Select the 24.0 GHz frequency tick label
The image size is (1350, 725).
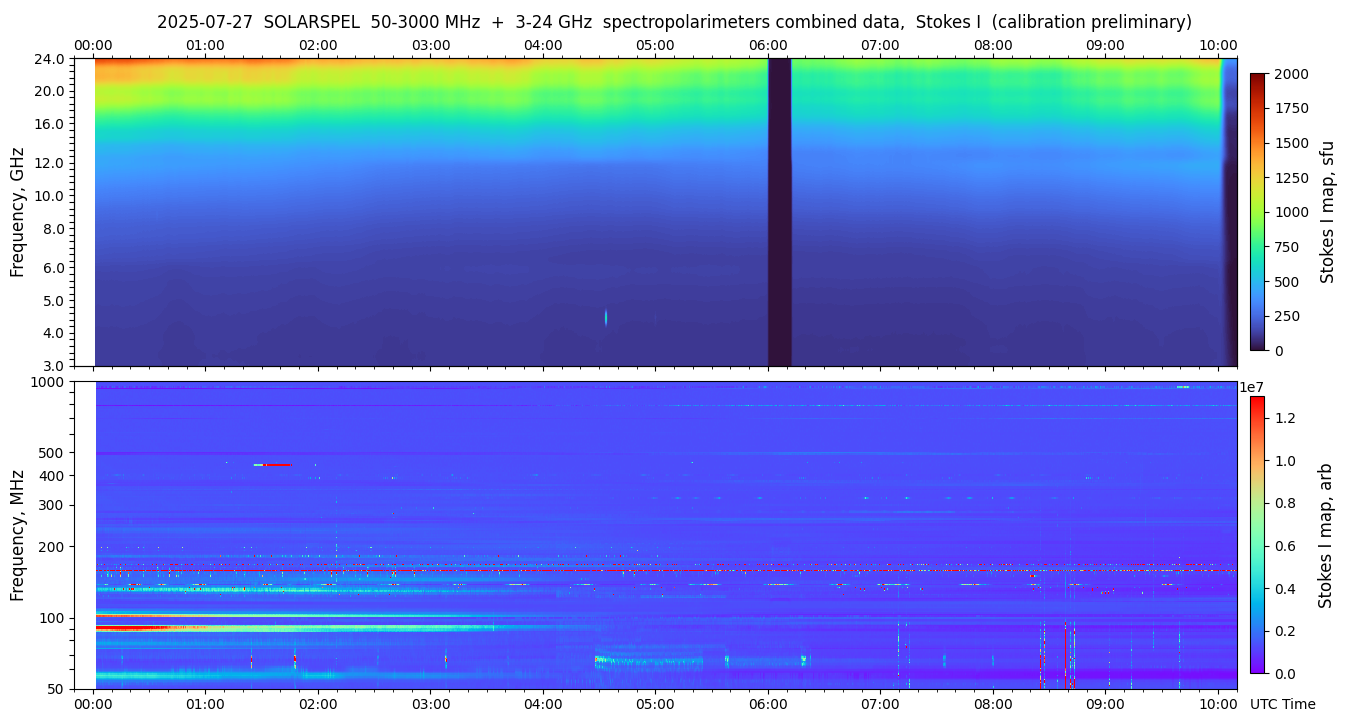52,59
